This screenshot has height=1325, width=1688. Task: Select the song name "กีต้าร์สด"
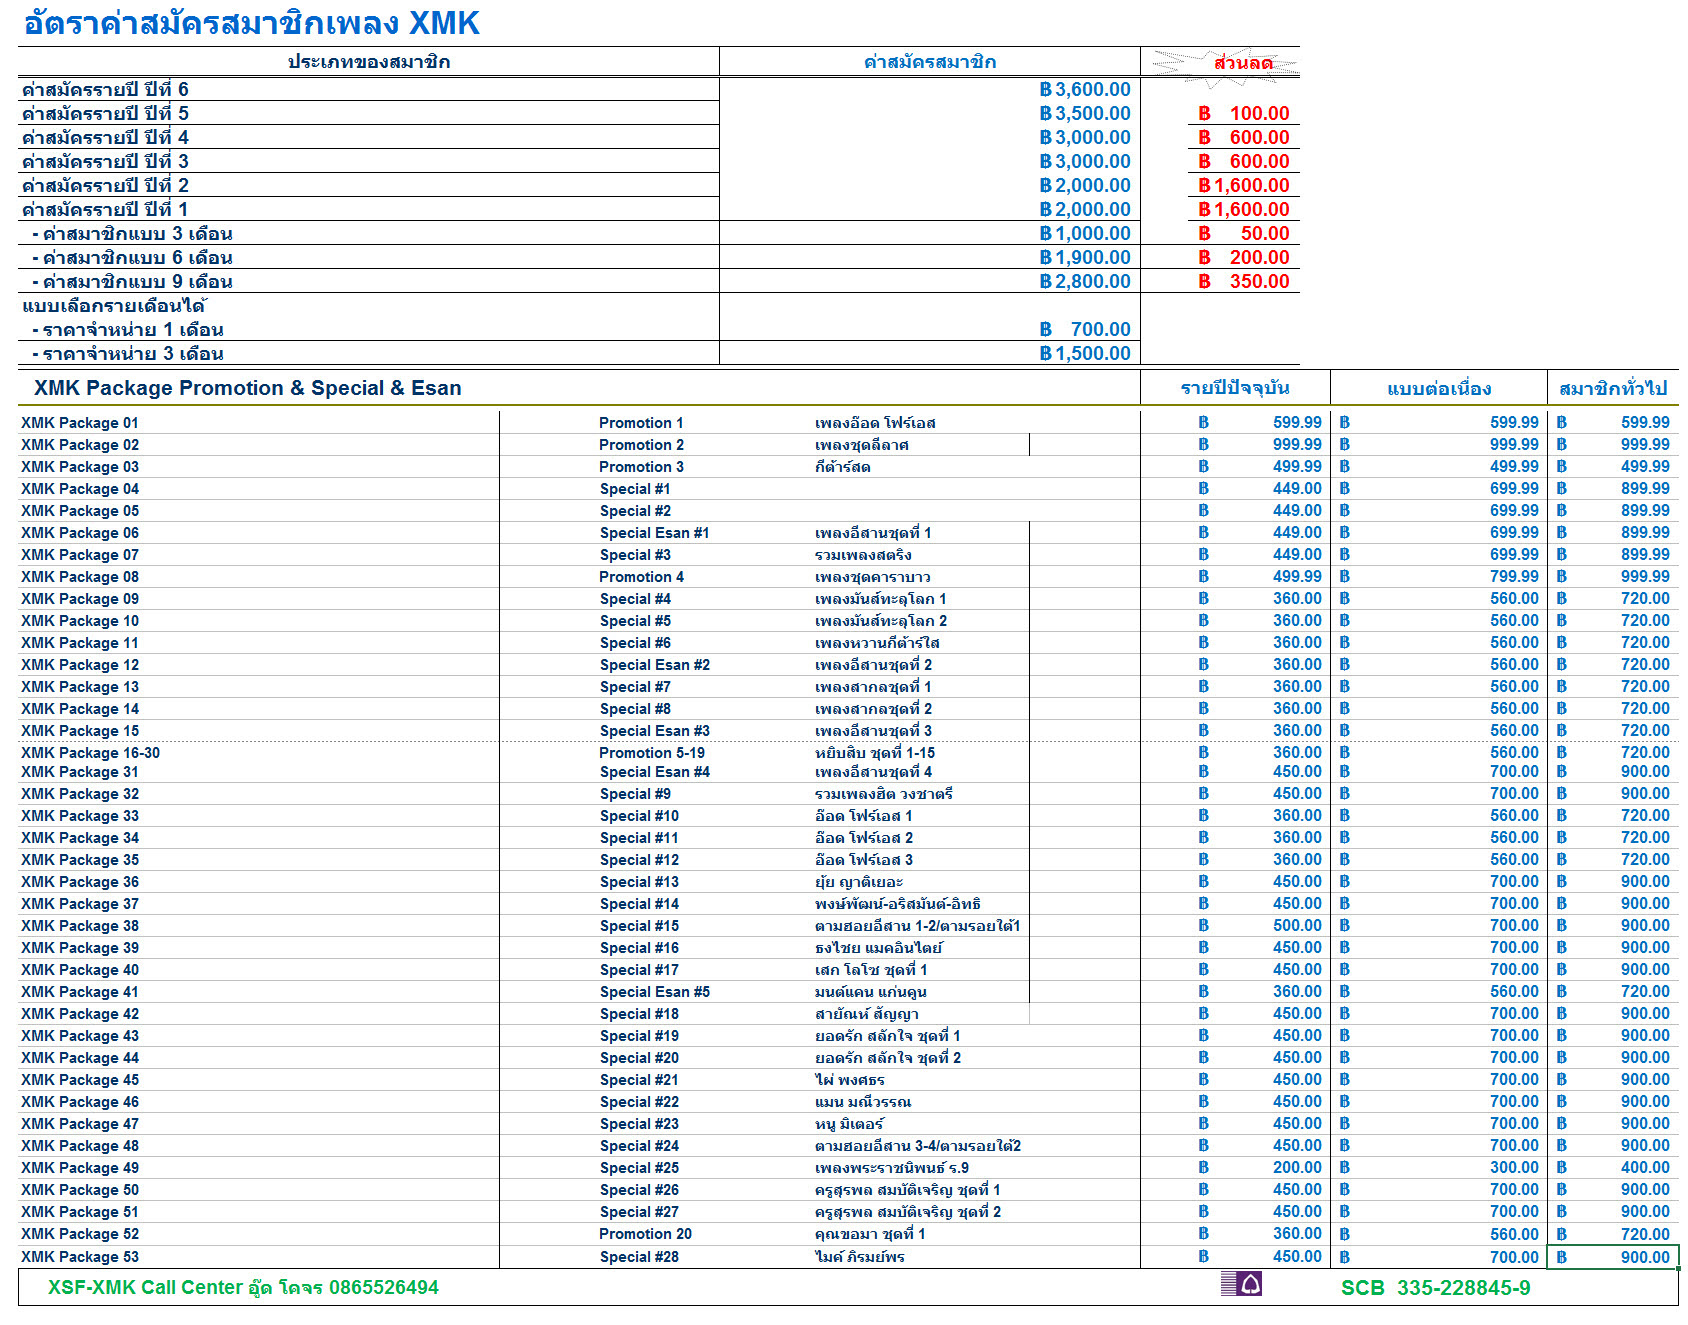pos(842,467)
